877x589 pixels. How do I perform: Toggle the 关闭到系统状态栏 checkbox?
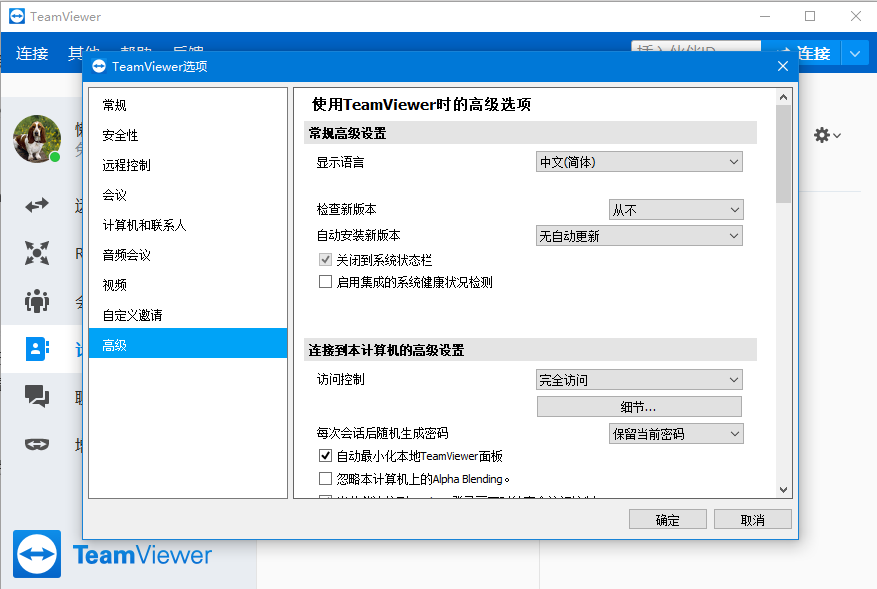pyautogui.click(x=325, y=260)
